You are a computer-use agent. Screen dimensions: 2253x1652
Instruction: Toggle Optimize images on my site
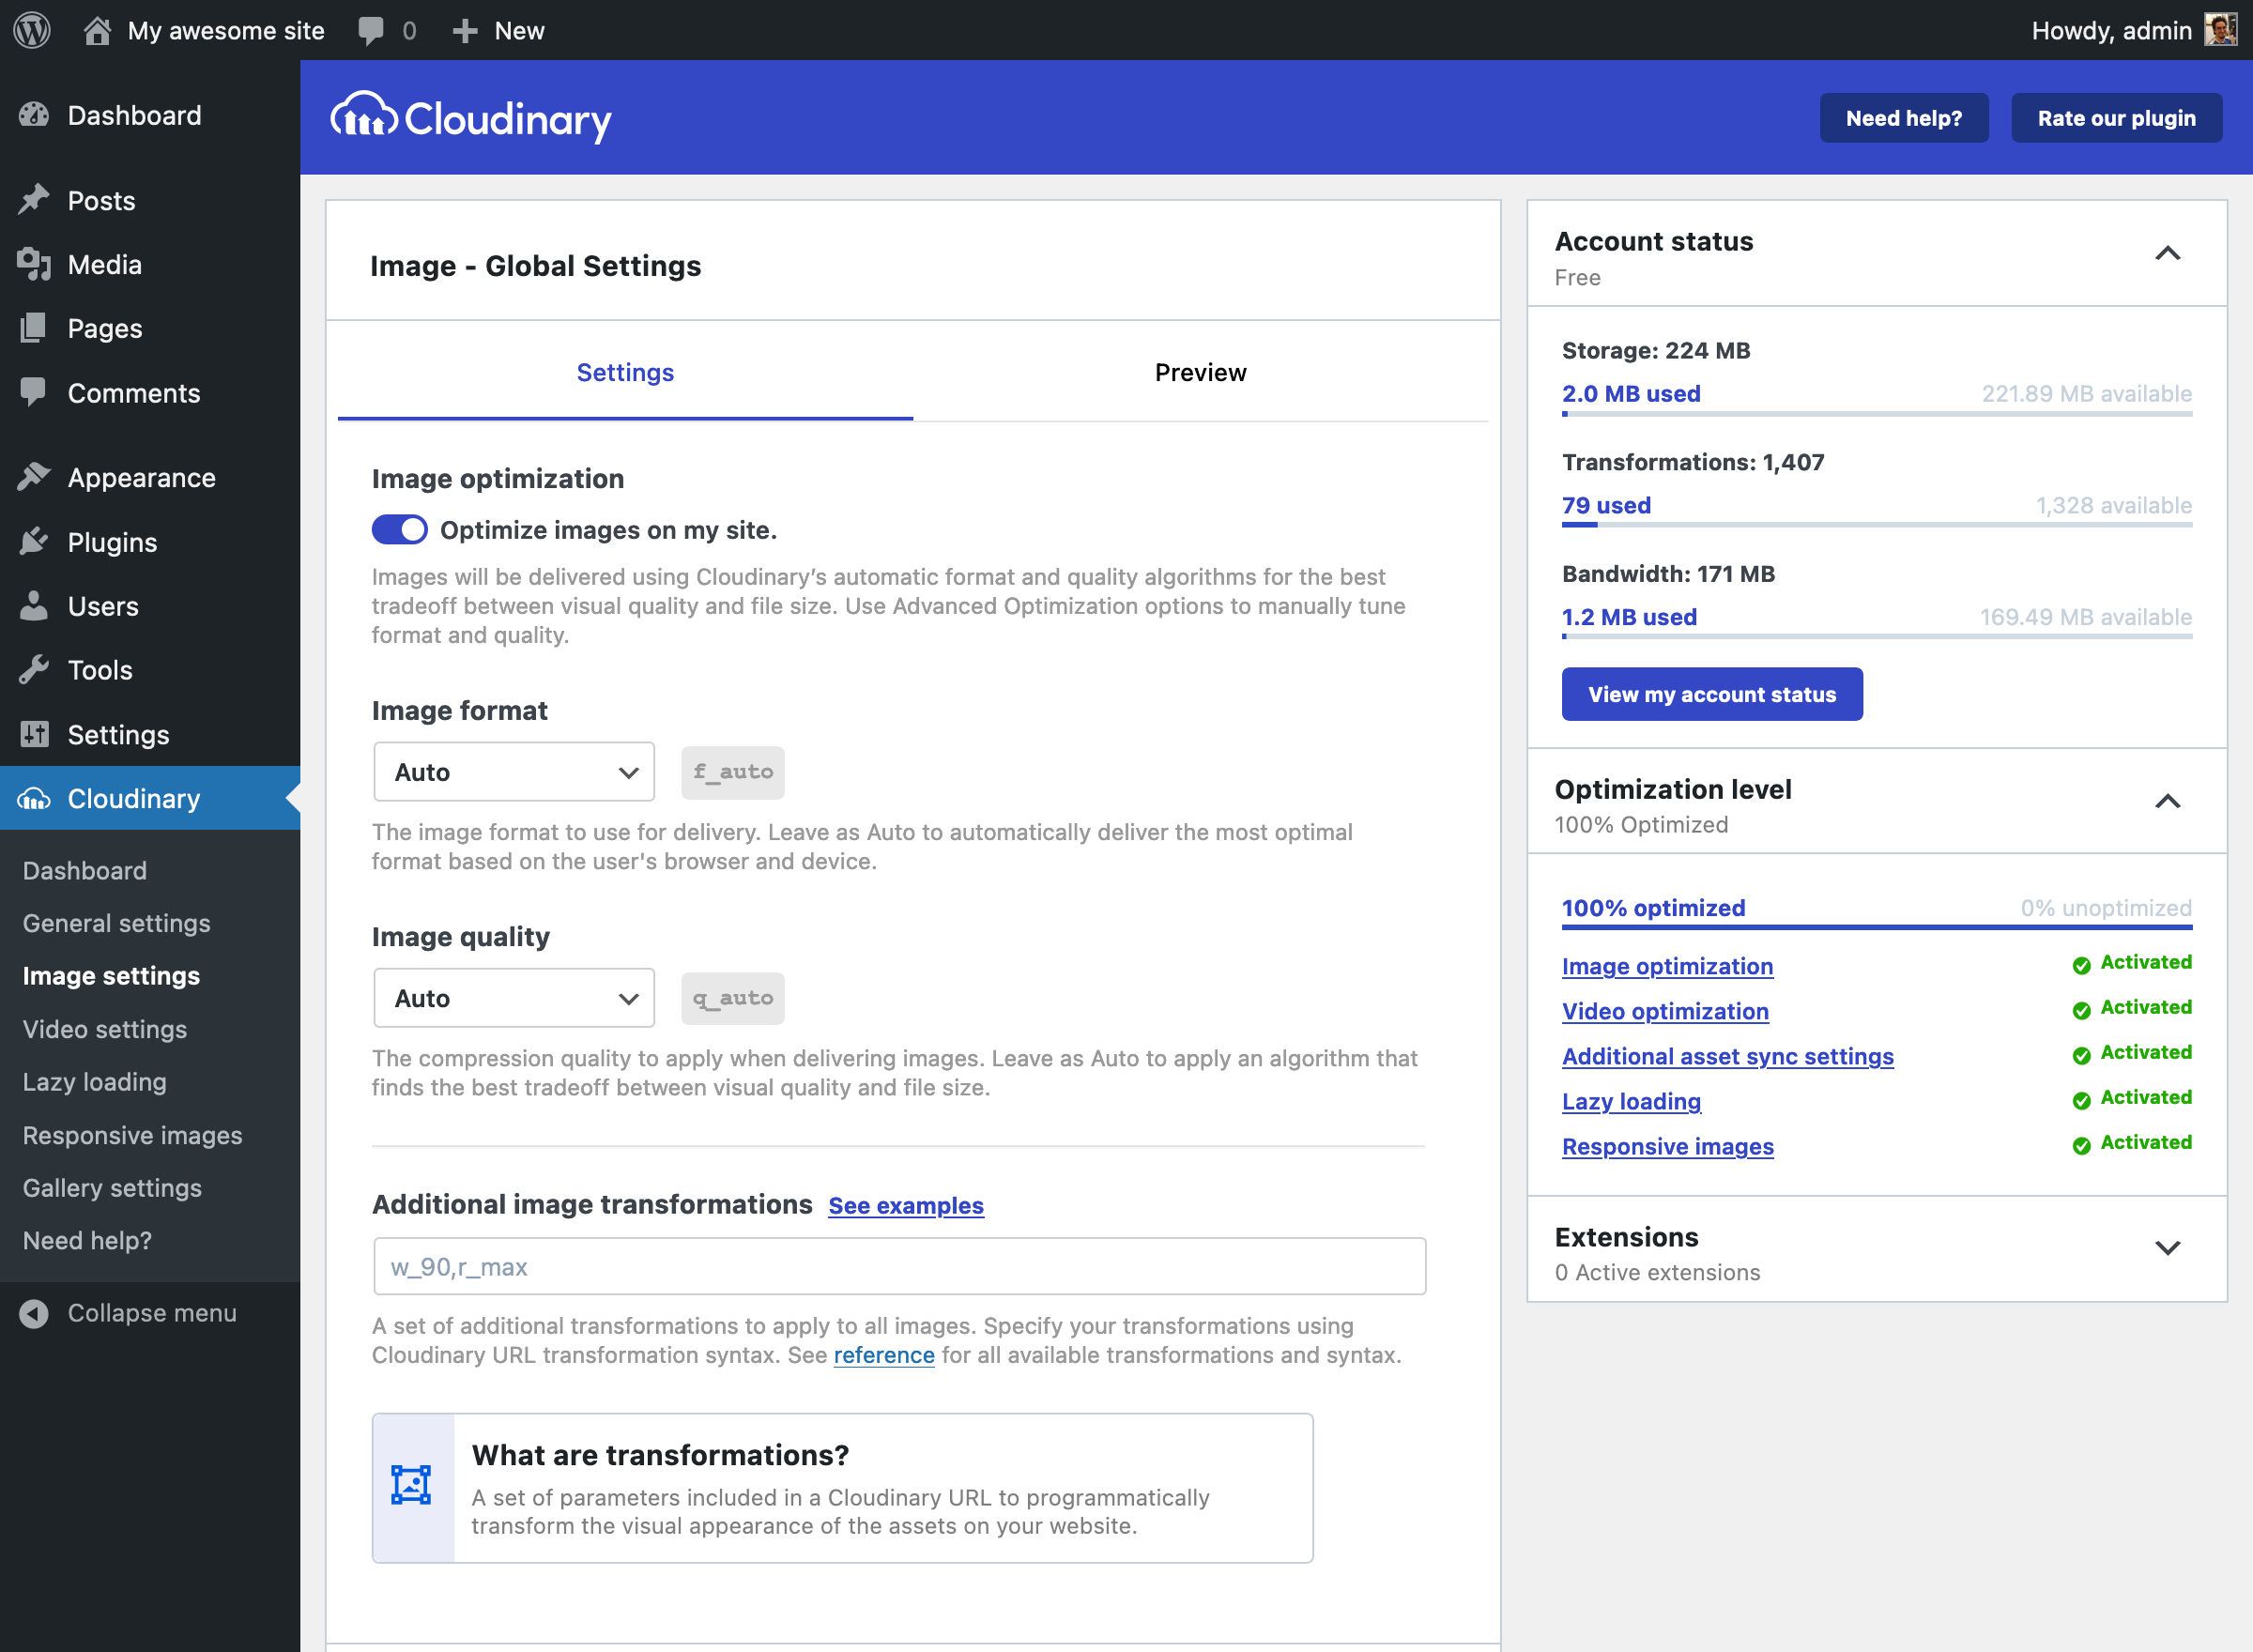[399, 530]
